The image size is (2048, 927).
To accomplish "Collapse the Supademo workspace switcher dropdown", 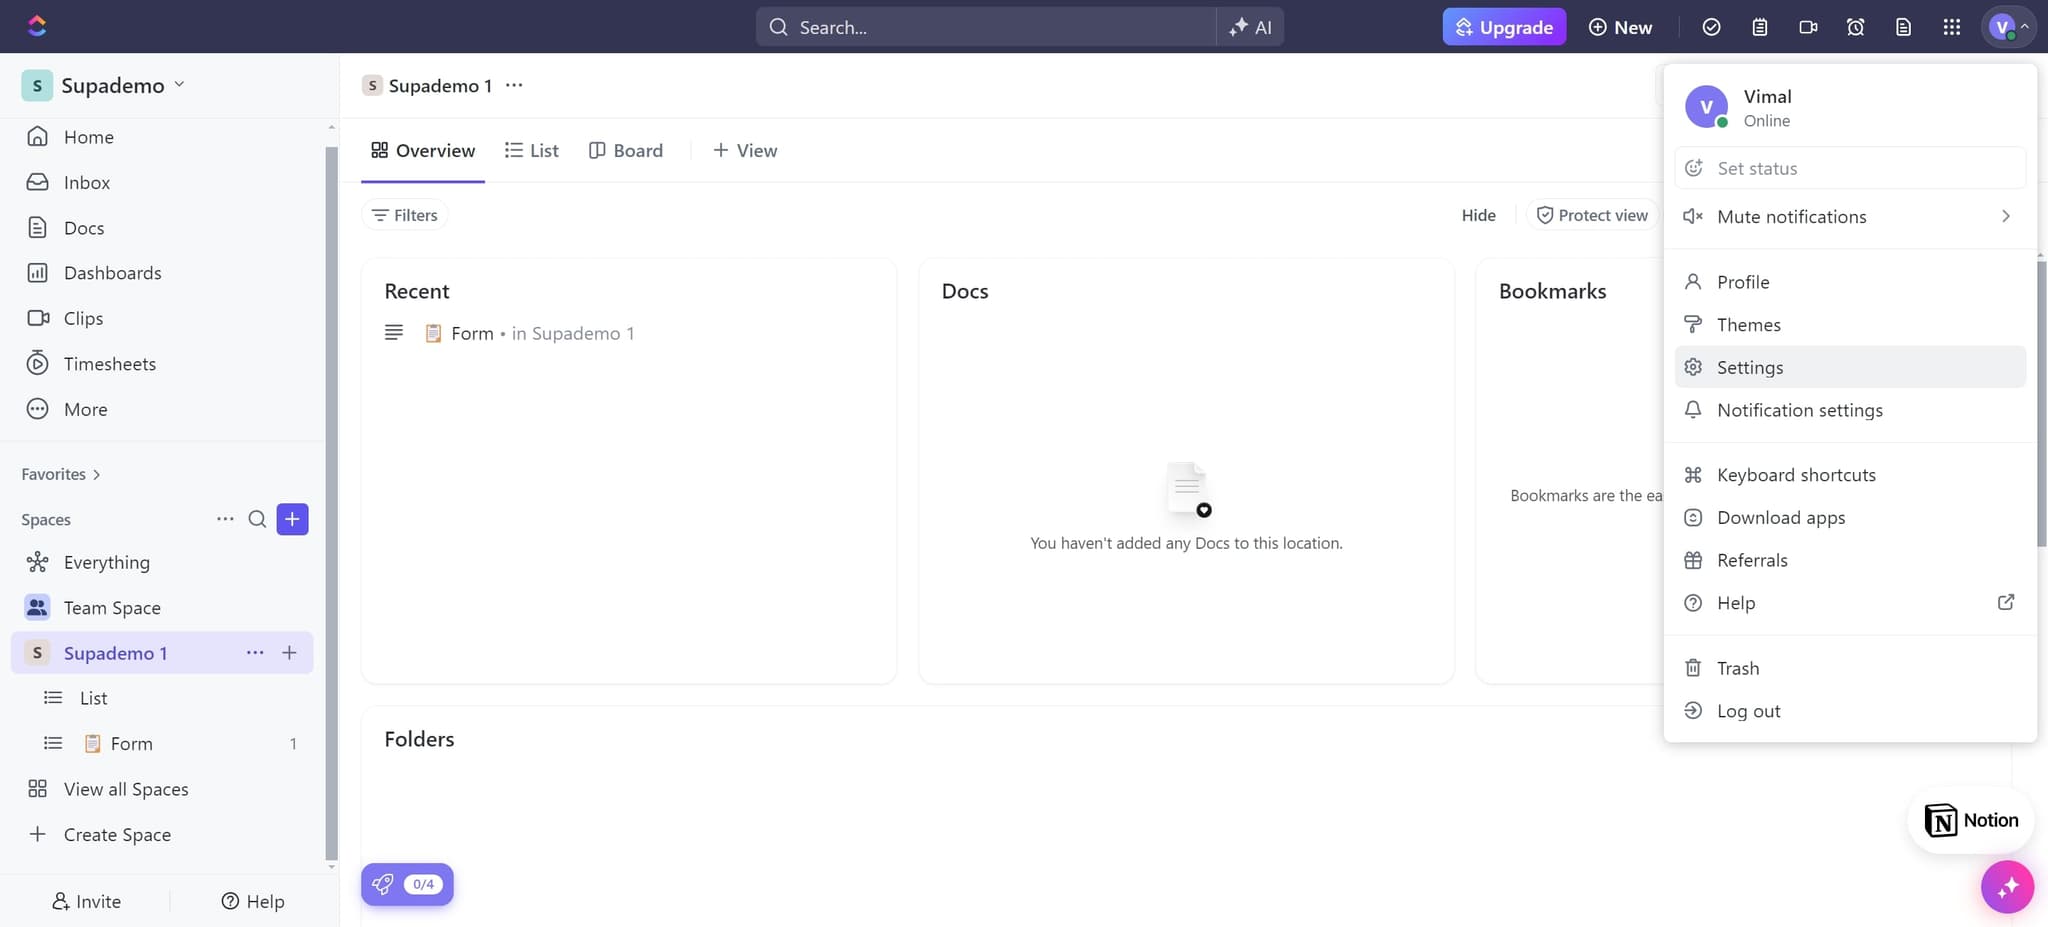I will coord(180,85).
